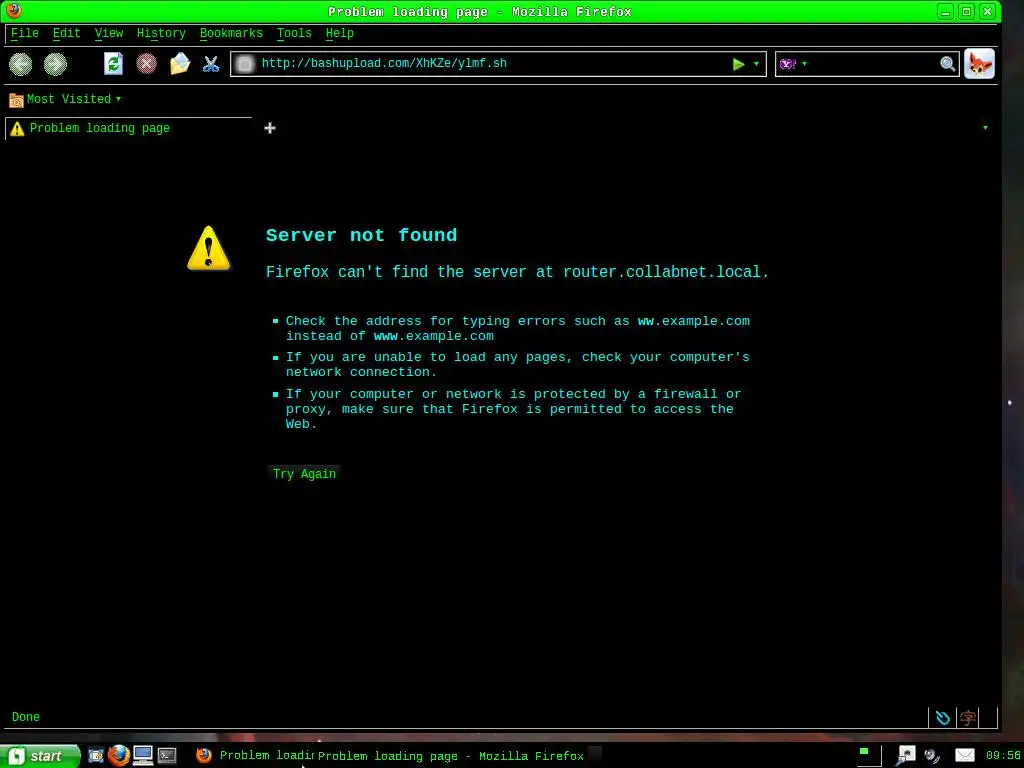Open the list all tabs dropdown

point(985,128)
